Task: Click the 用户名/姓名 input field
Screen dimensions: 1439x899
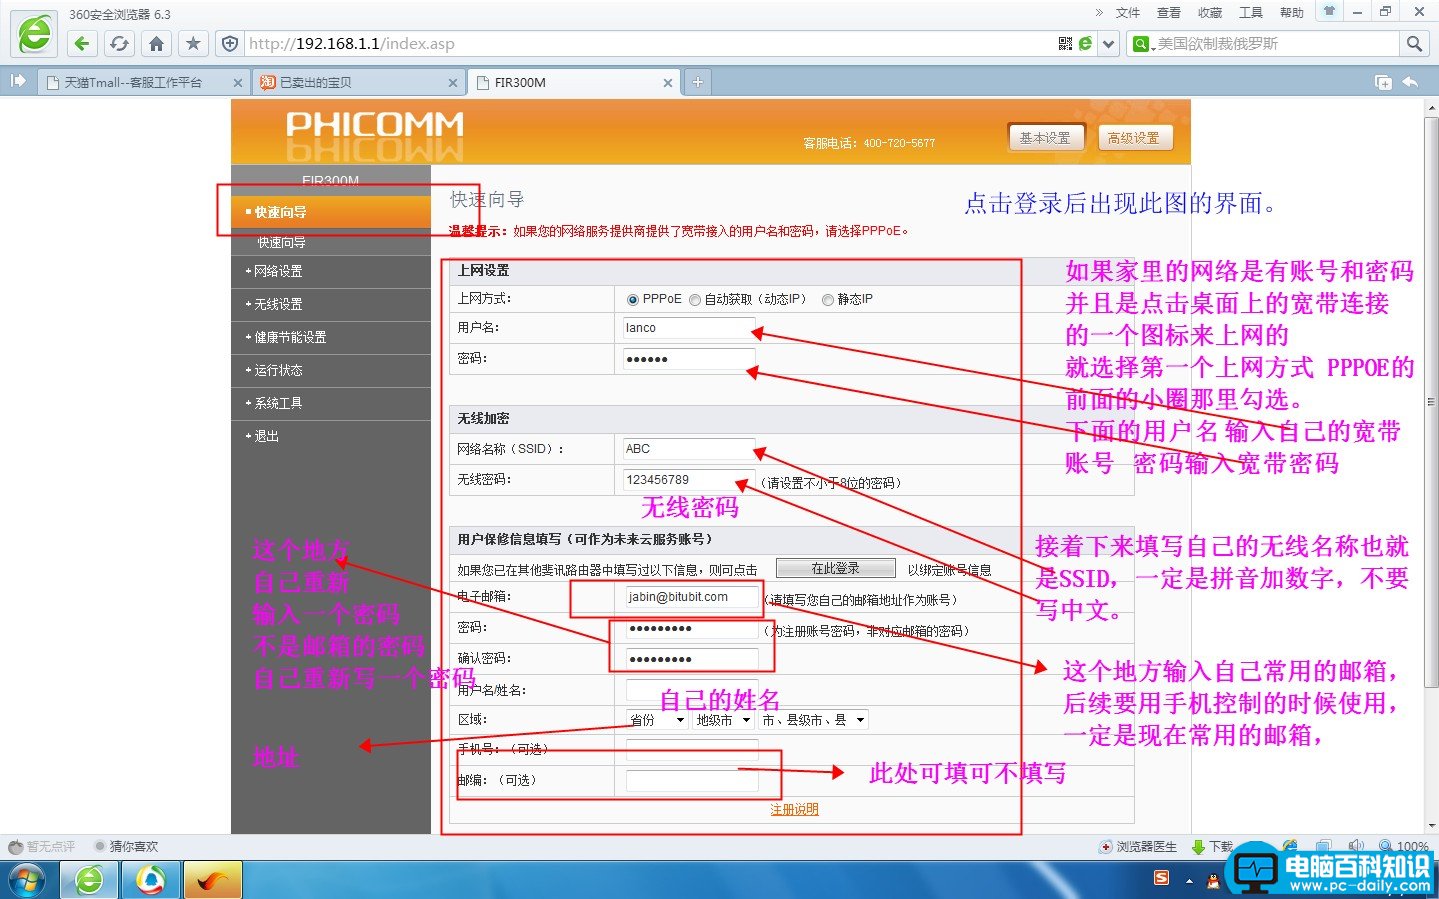Action: (692, 690)
